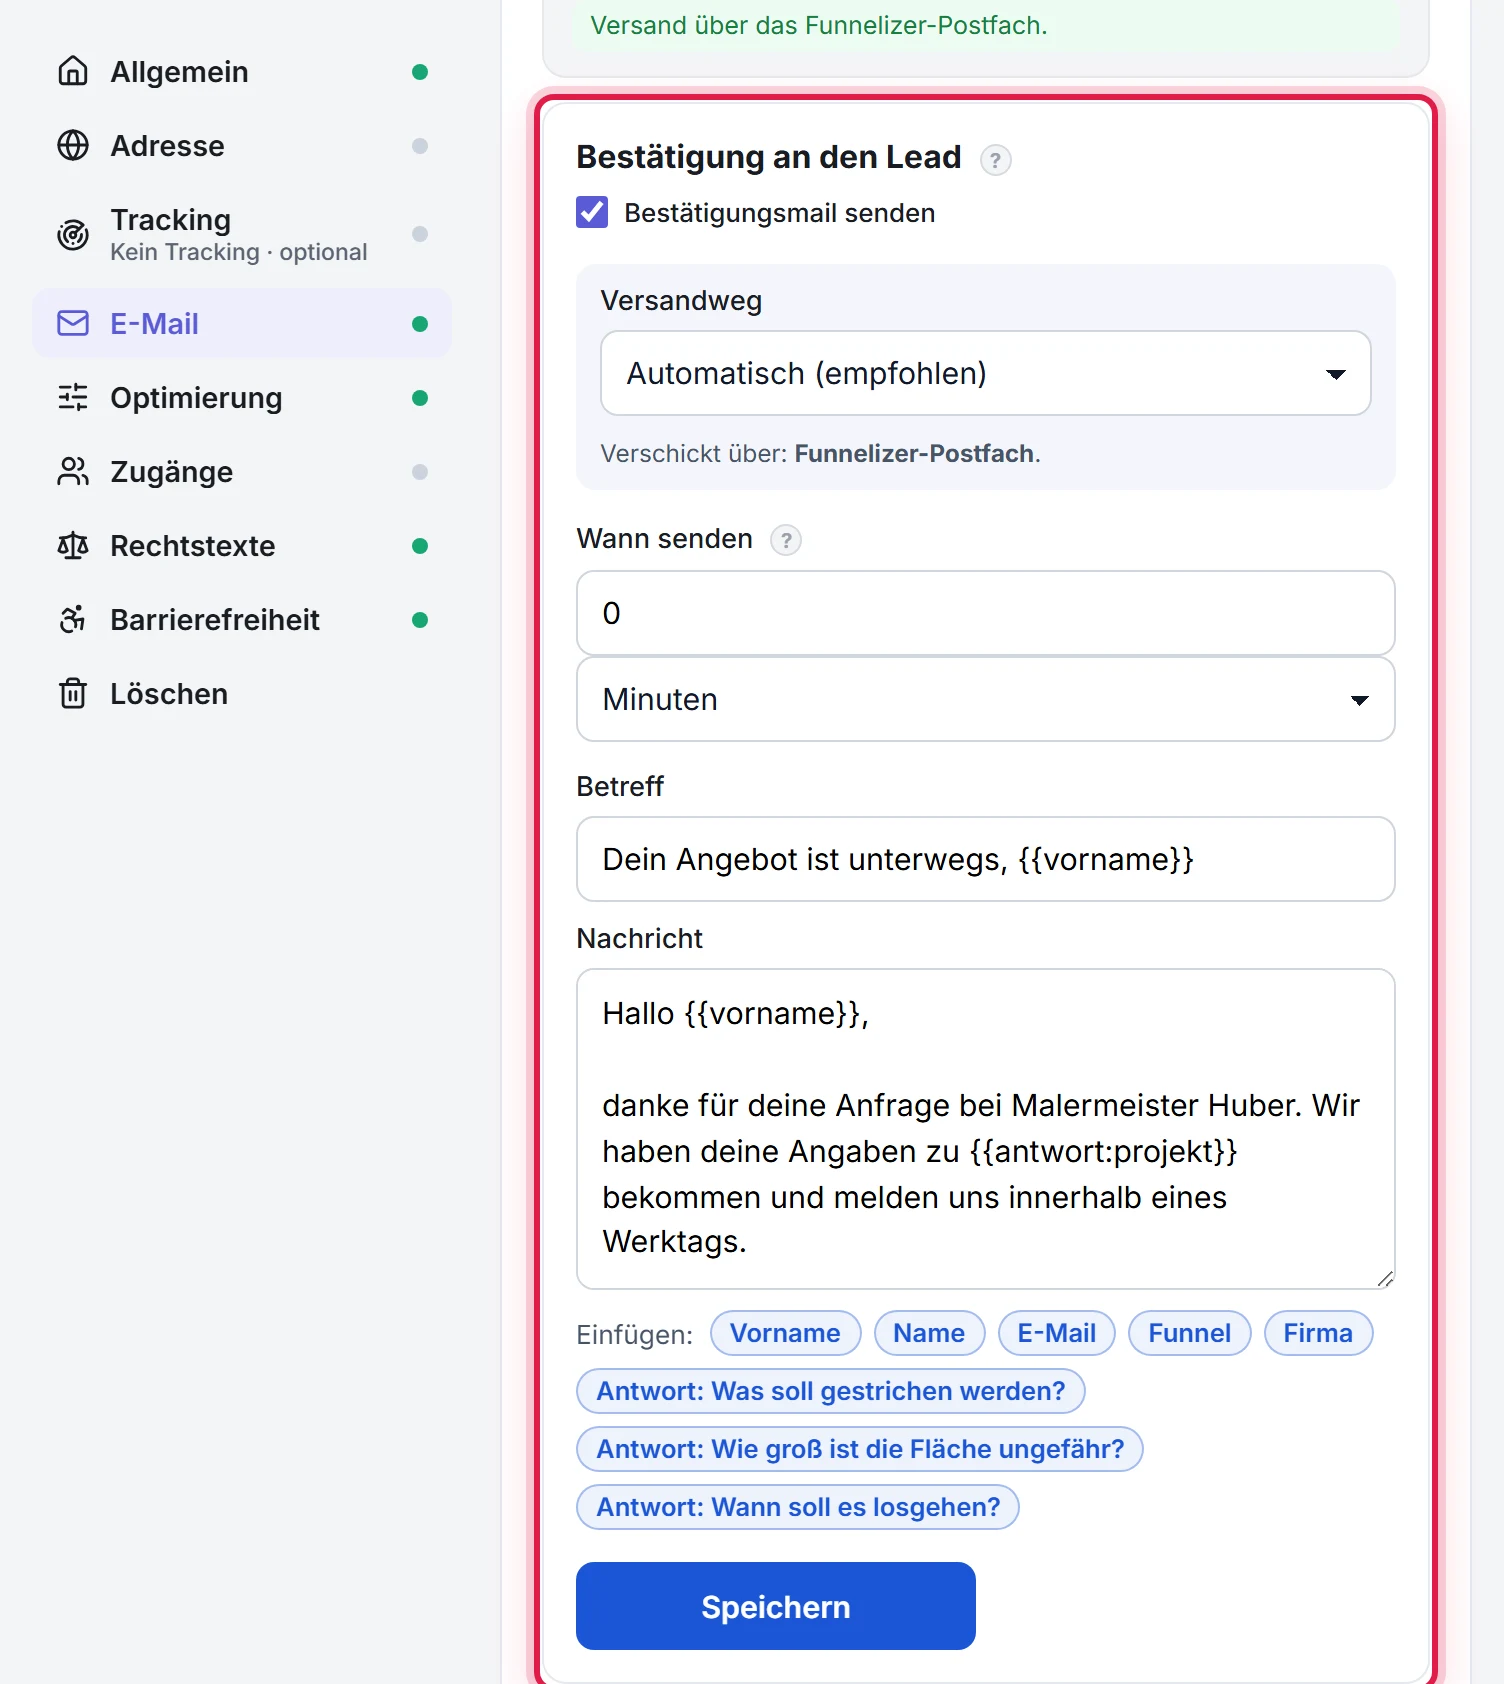Open the Minuten time unit dropdown
This screenshot has height=1684, width=1504.
tap(985, 699)
